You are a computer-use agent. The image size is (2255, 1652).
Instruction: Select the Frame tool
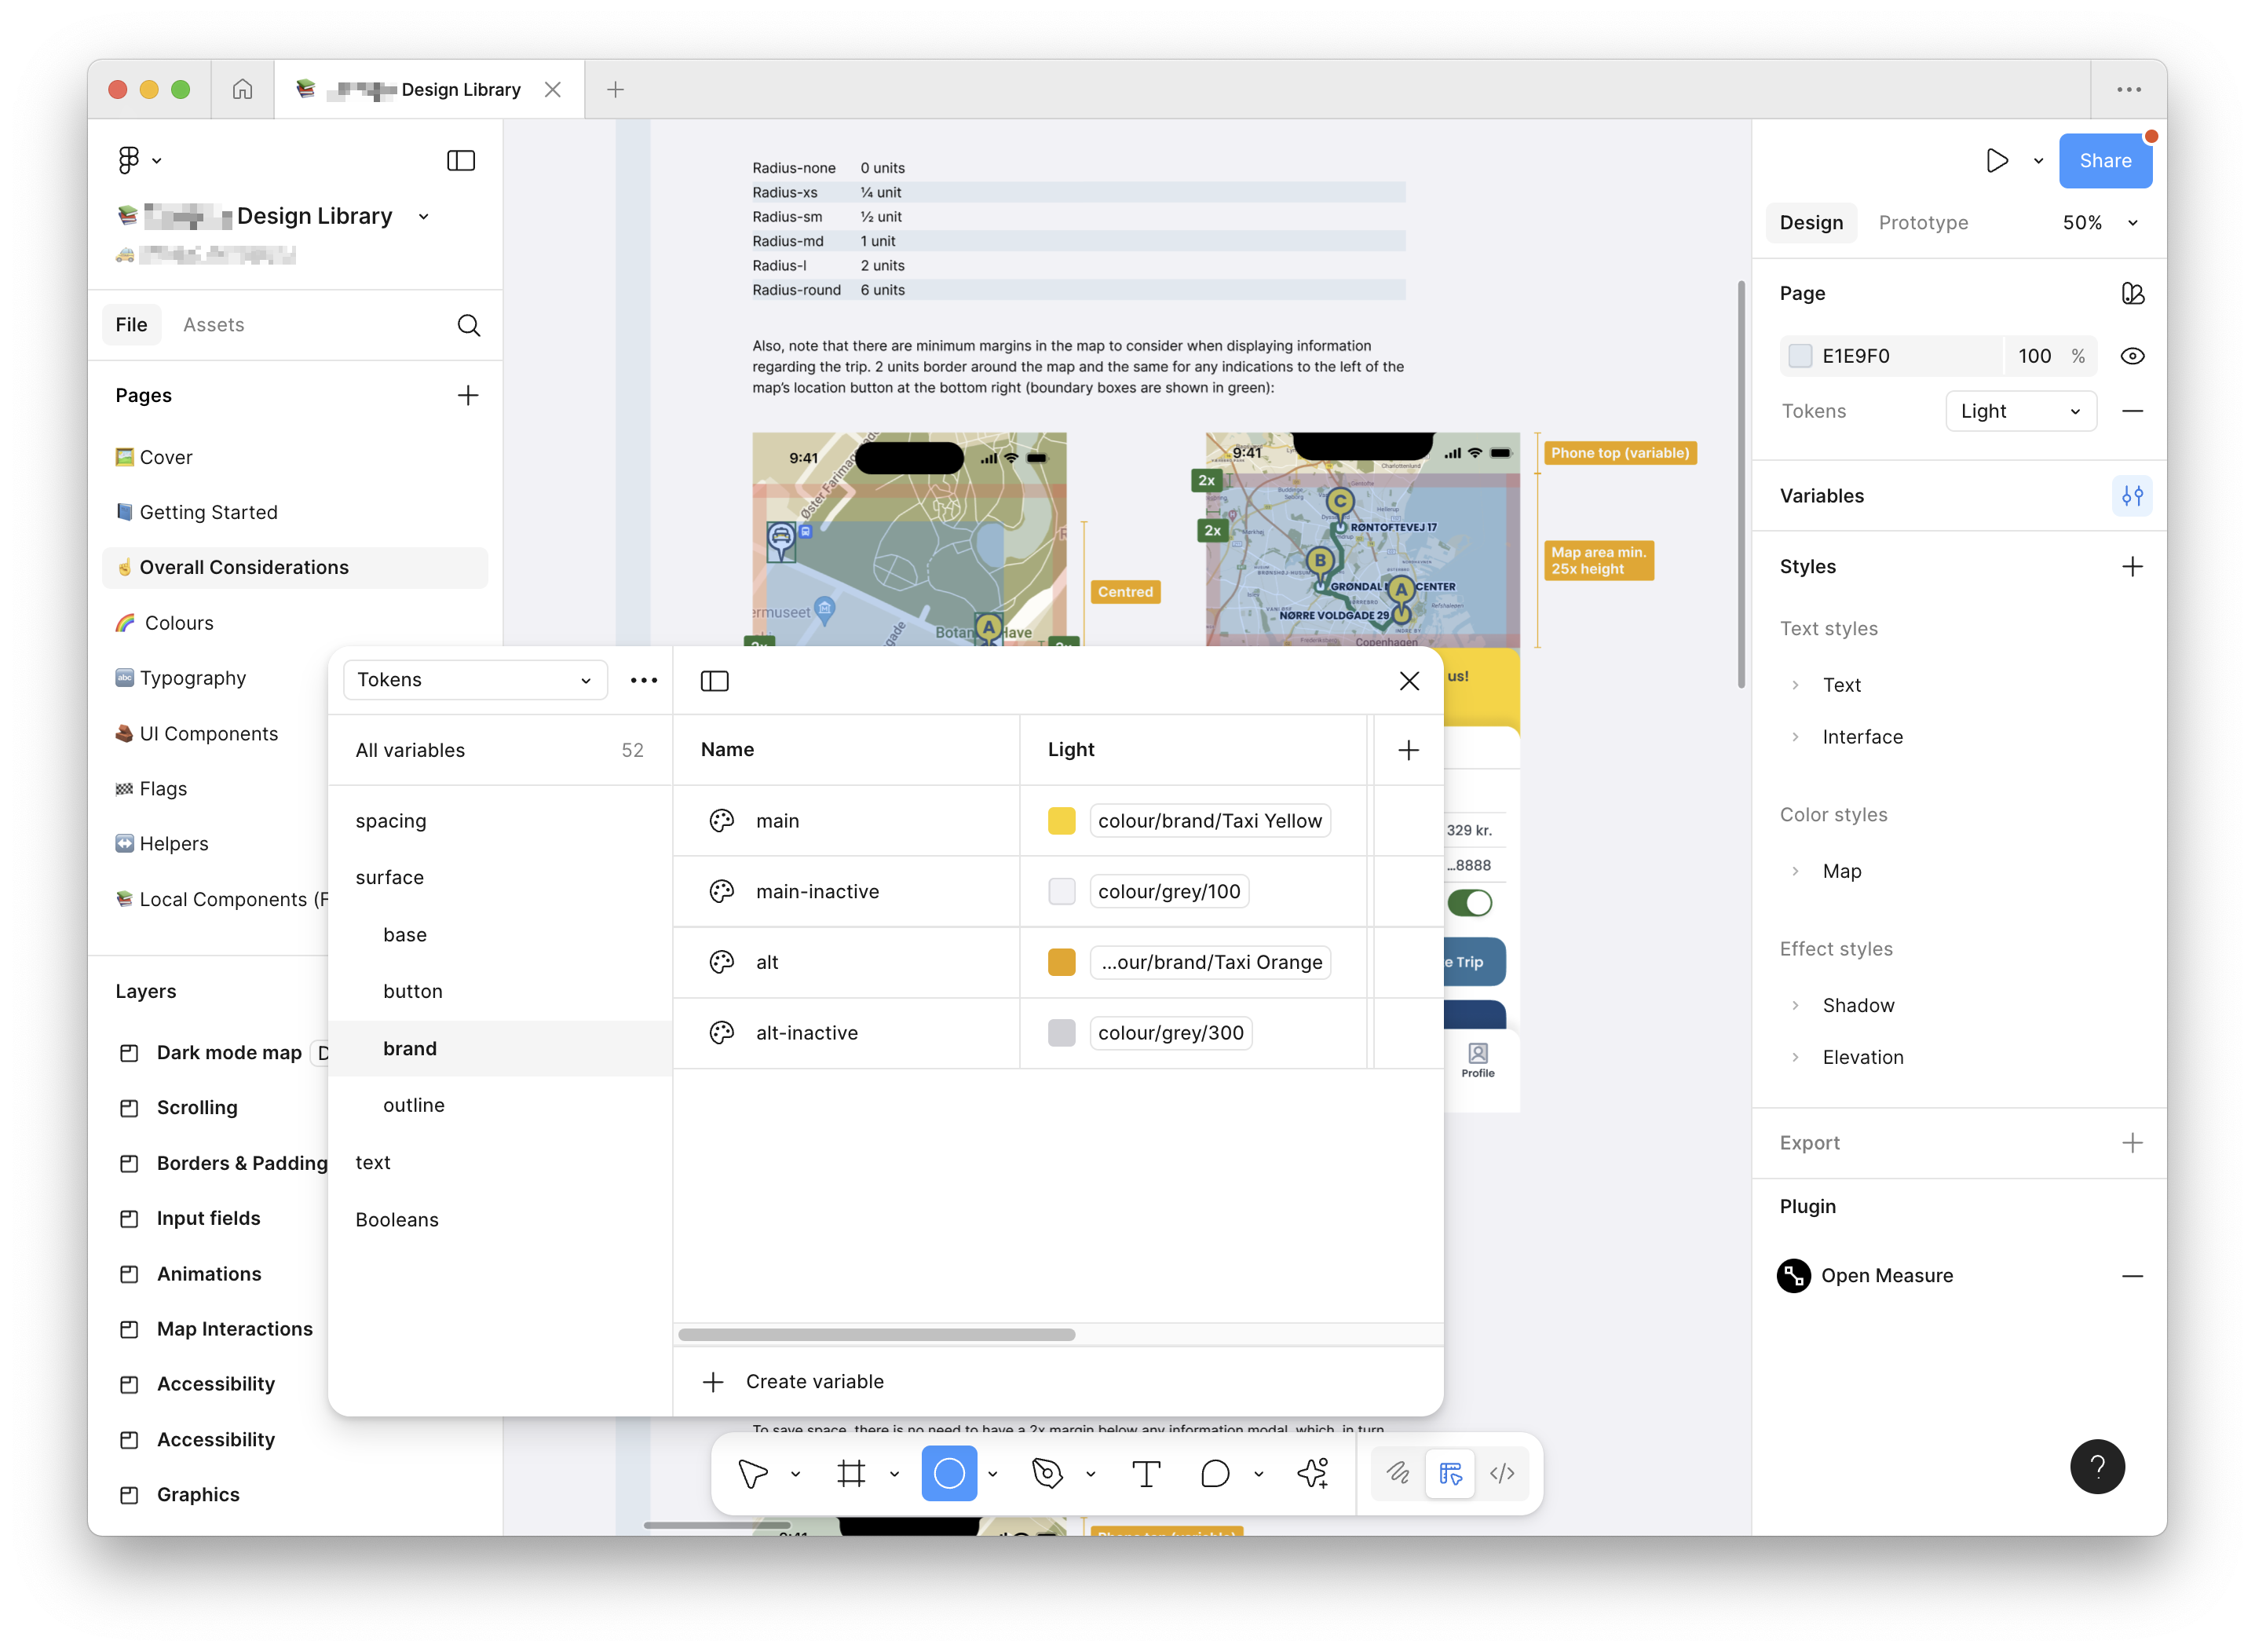point(851,1473)
